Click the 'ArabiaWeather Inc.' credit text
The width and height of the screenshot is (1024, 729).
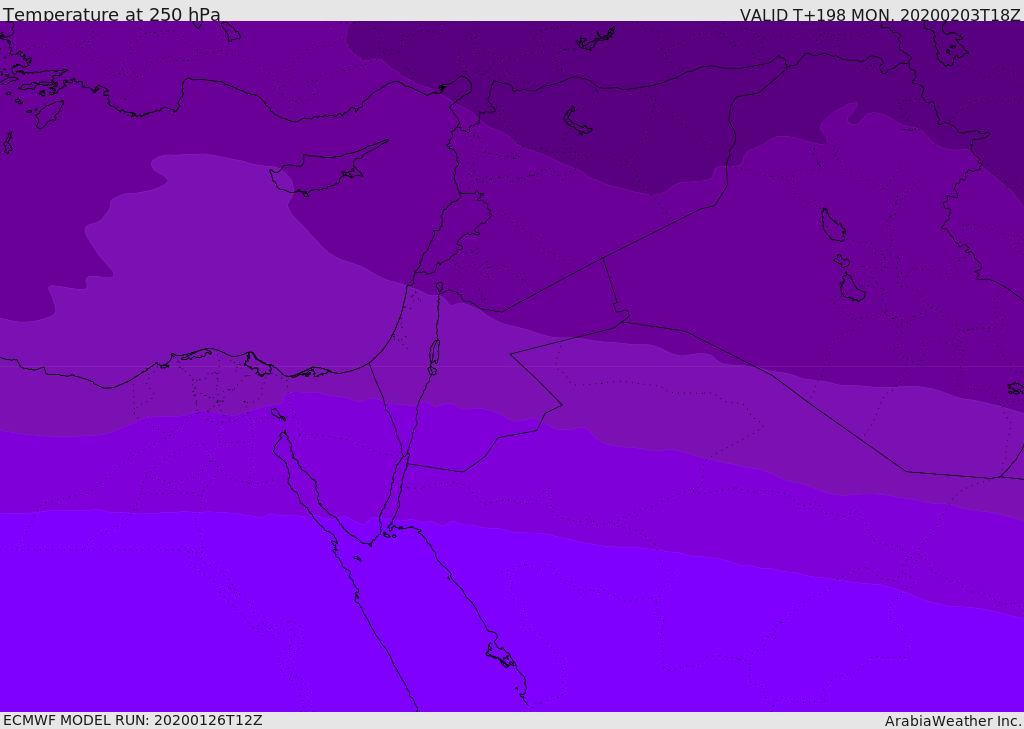pos(953,721)
